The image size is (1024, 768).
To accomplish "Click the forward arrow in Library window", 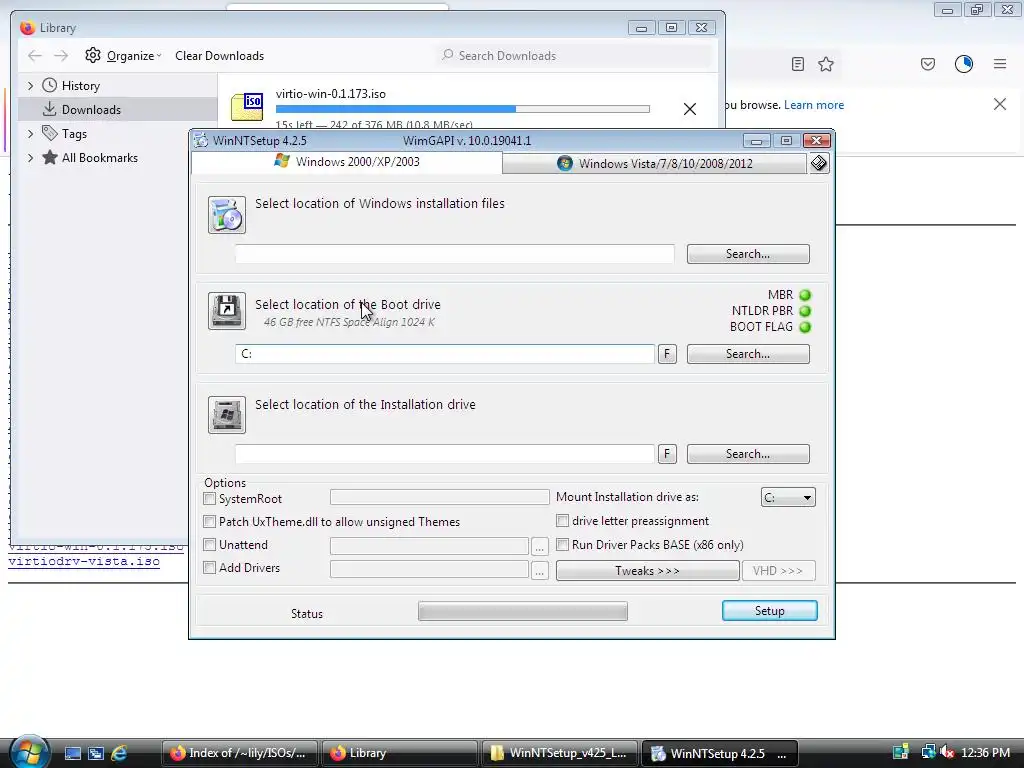I will (61, 56).
